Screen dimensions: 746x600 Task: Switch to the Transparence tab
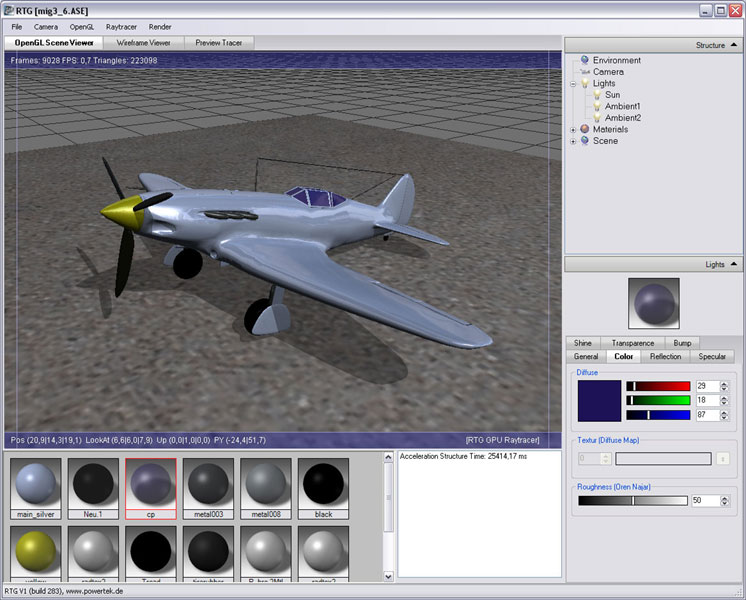(x=632, y=343)
